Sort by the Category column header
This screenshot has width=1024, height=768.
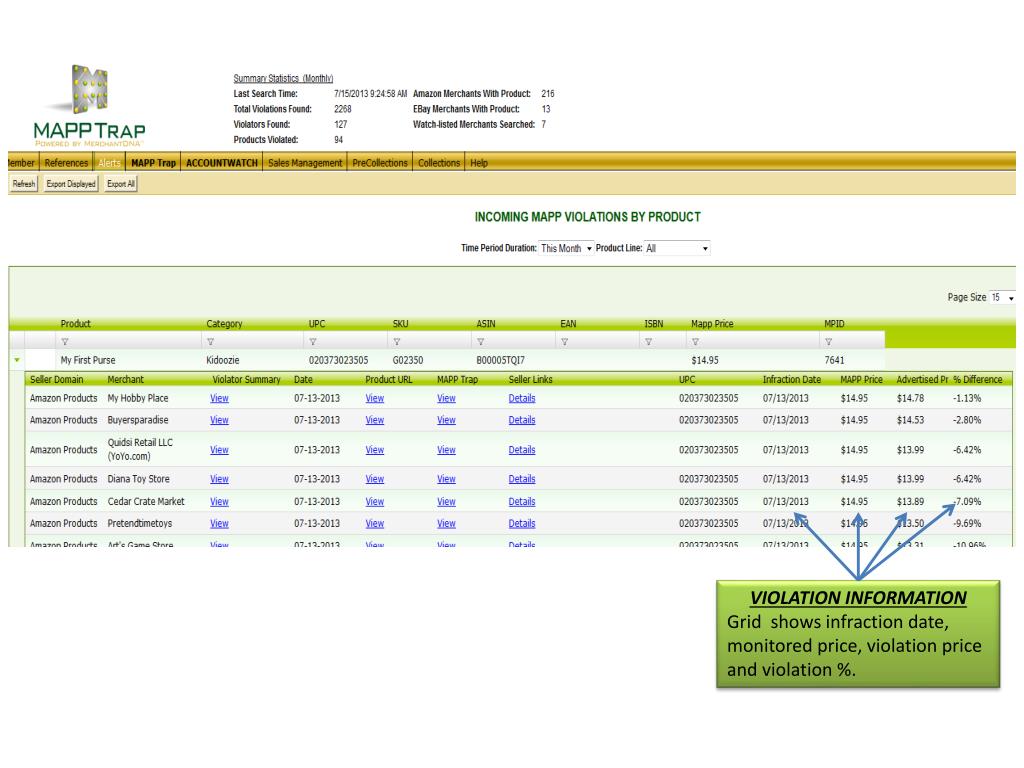(x=224, y=323)
